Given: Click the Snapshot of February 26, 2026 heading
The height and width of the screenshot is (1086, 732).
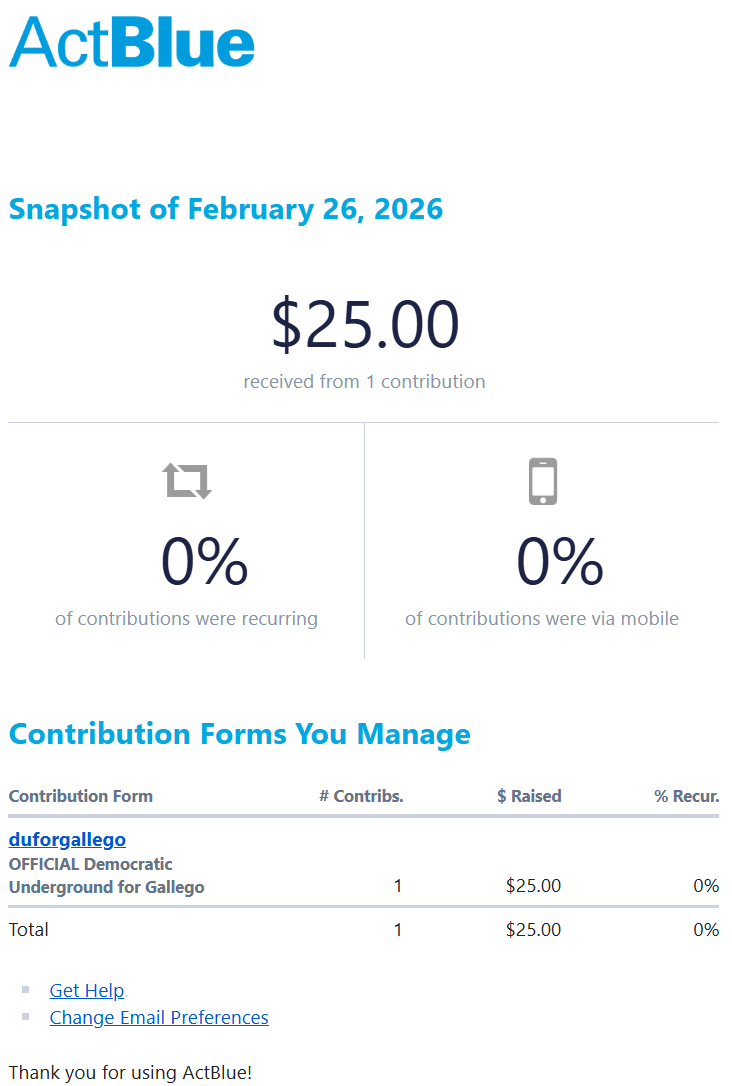Looking at the screenshot, I should click(226, 209).
